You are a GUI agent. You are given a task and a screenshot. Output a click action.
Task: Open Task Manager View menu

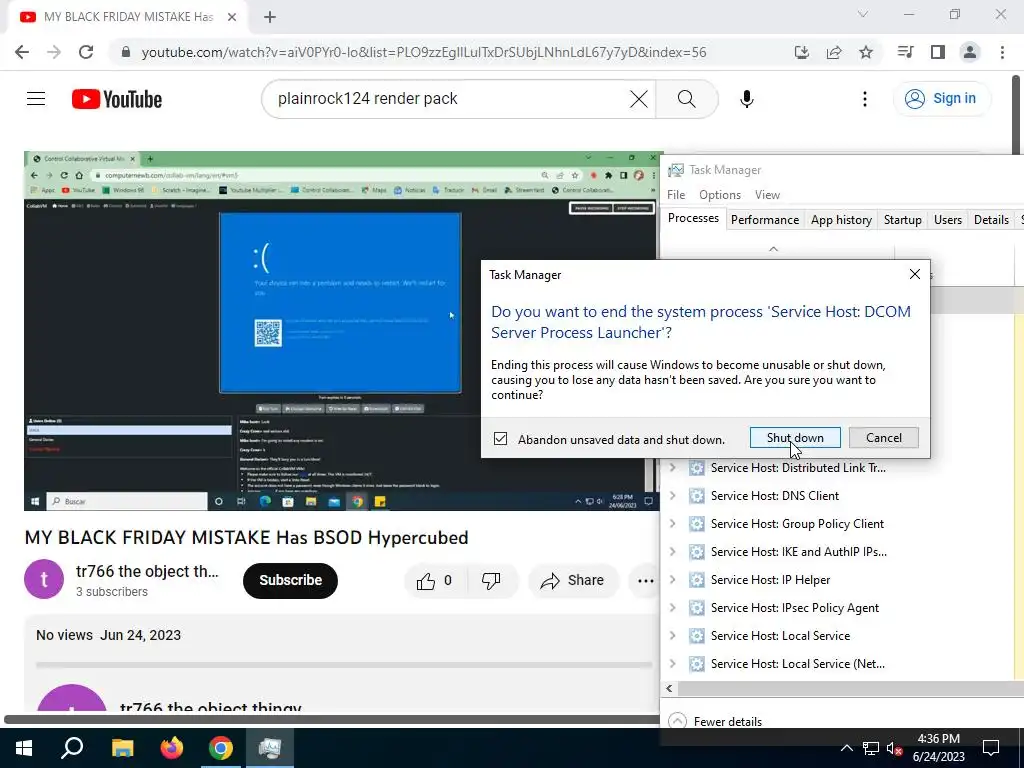[767, 195]
